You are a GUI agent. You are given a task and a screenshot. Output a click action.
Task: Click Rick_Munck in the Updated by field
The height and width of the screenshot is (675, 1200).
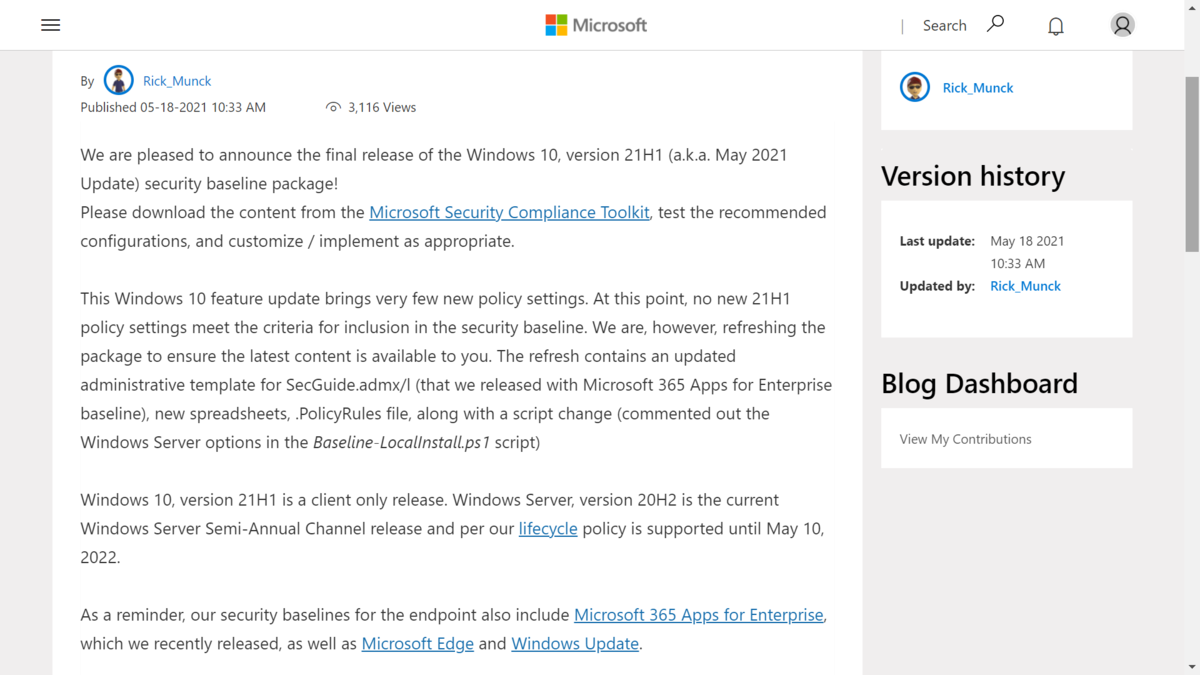pyautogui.click(x=1025, y=286)
